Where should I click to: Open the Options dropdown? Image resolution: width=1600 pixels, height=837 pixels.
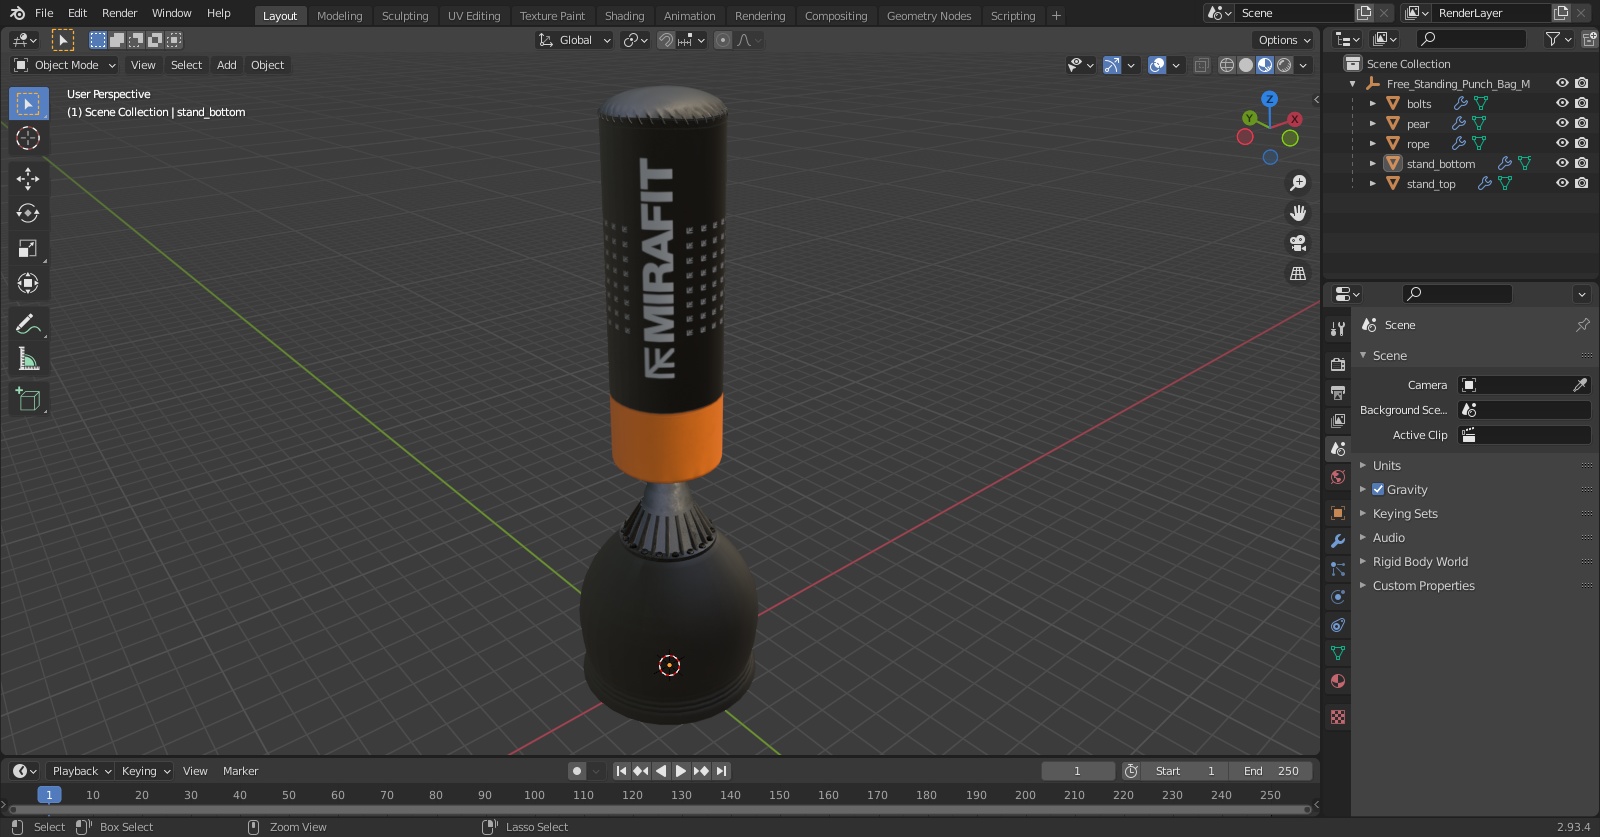[1283, 40]
